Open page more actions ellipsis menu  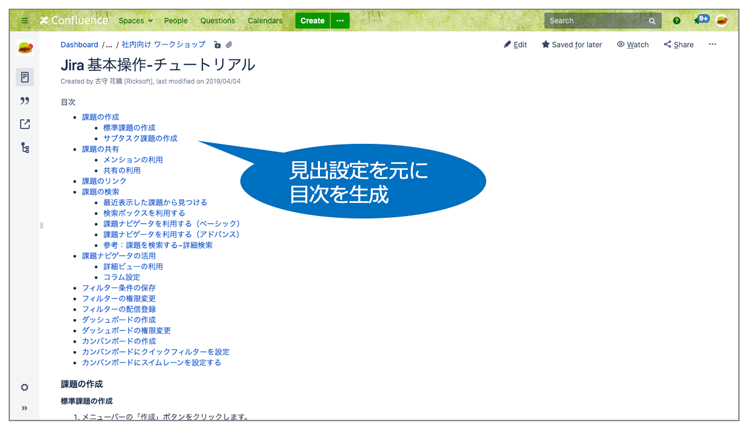coord(712,44)
